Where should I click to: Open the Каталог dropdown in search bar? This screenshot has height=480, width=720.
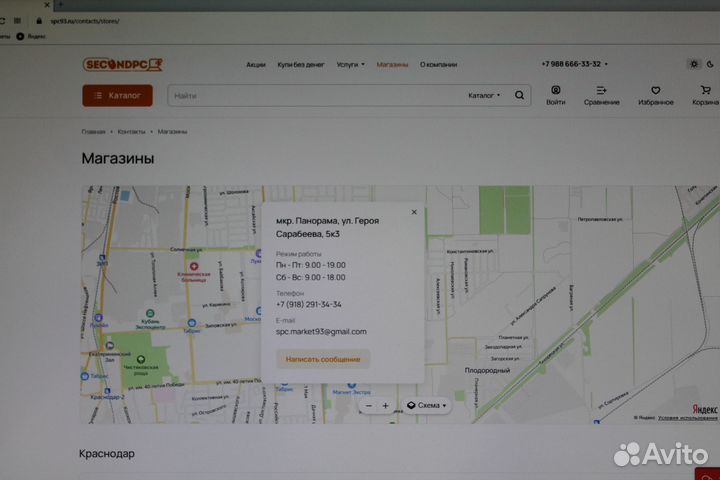coord(484,96)
